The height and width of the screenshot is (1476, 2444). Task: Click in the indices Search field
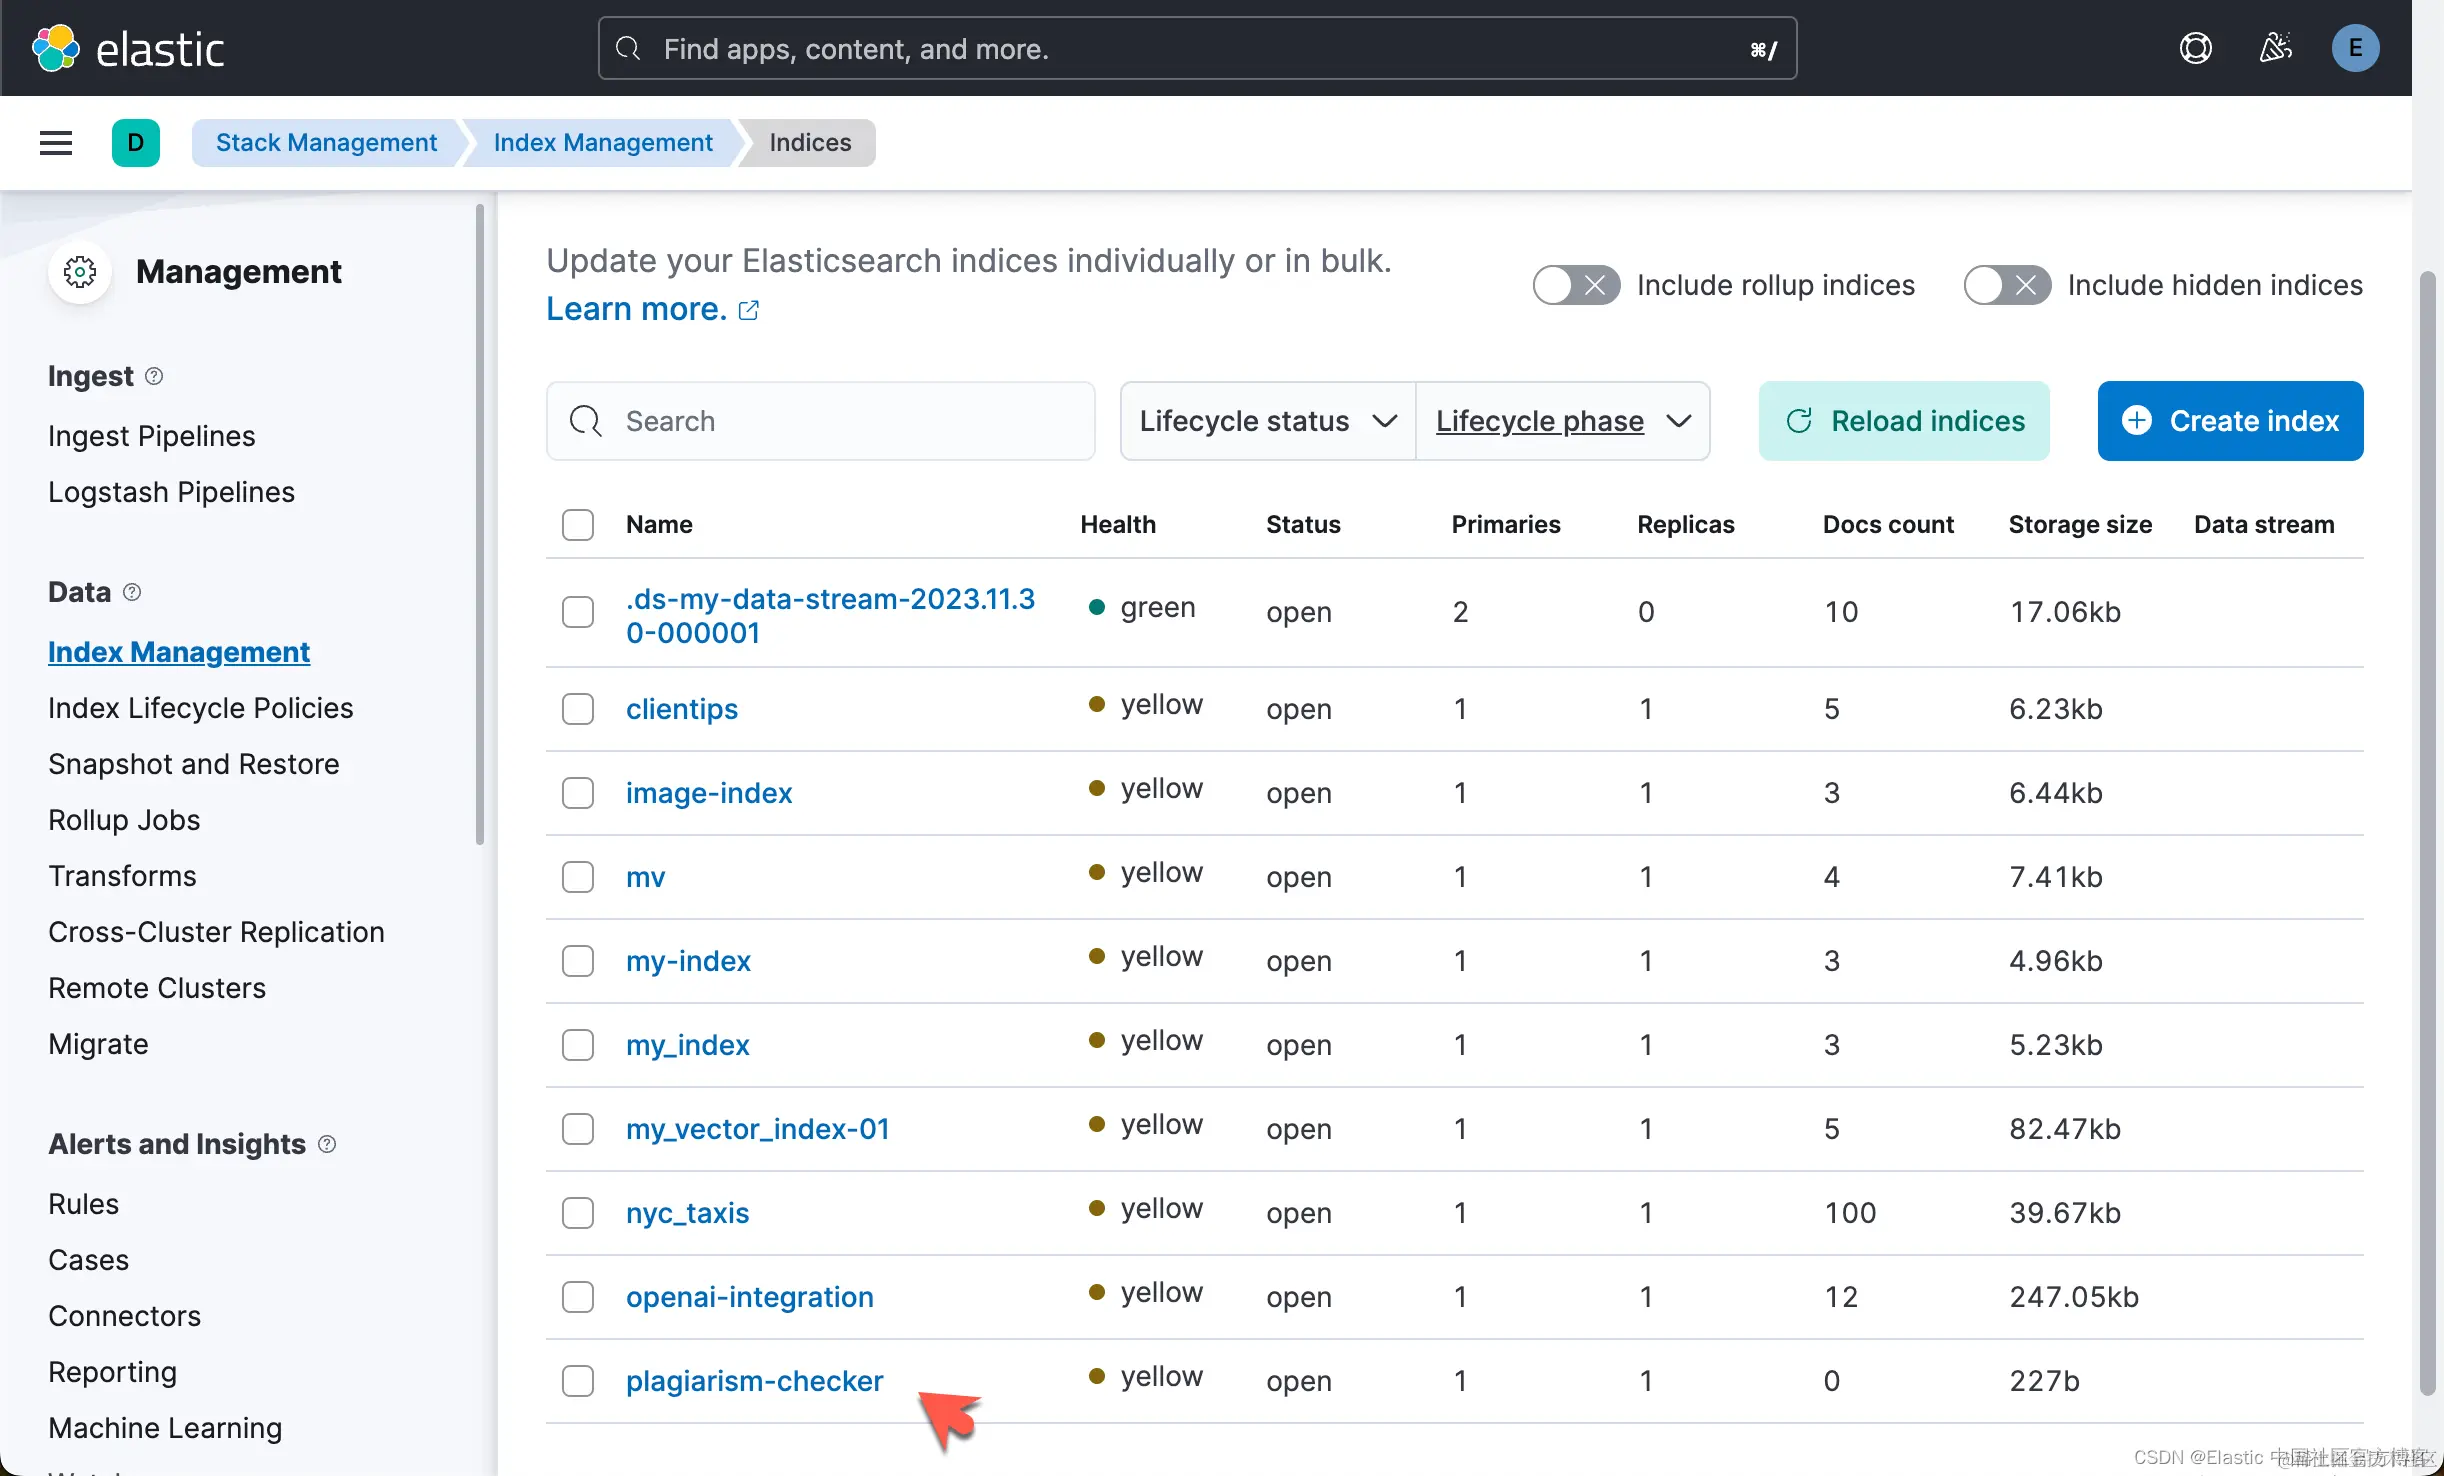(840, 421)
